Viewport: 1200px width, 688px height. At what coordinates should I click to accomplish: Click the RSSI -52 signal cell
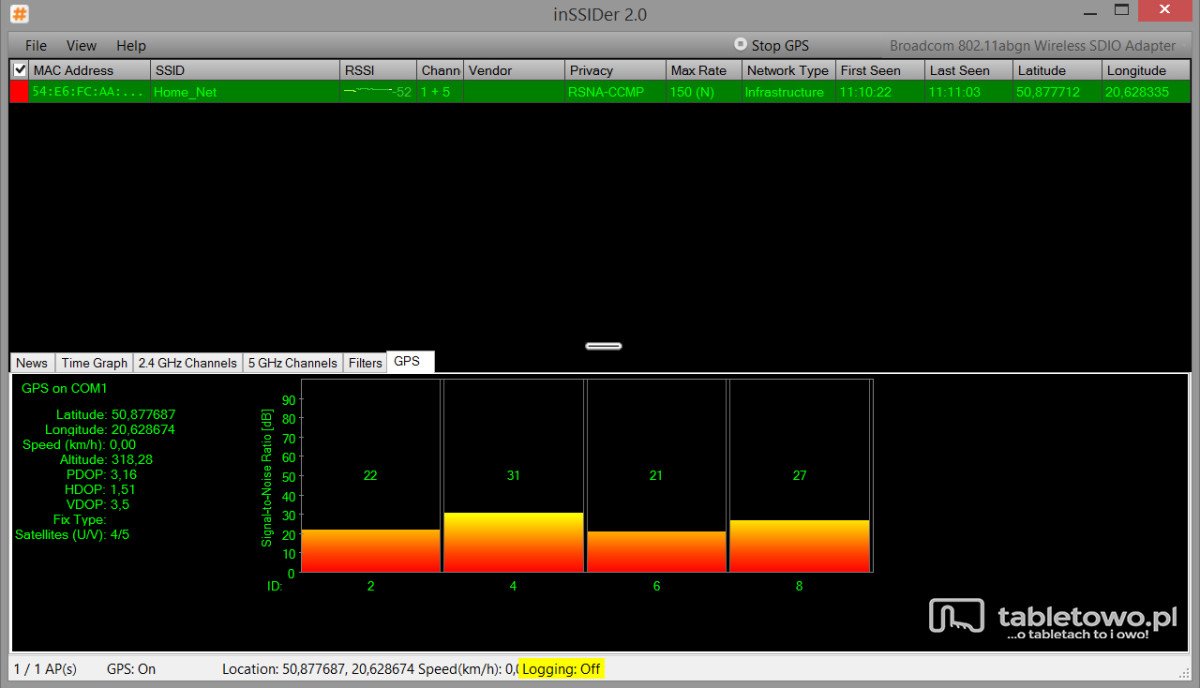point(378,92)
